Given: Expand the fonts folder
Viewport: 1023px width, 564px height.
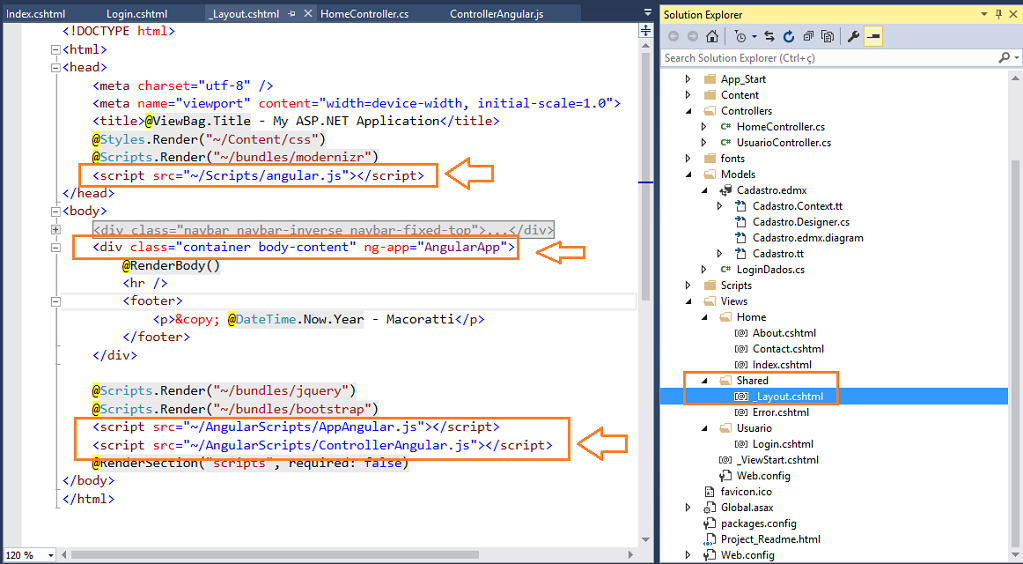Looking at the screenshot, I should pos(688,158).
